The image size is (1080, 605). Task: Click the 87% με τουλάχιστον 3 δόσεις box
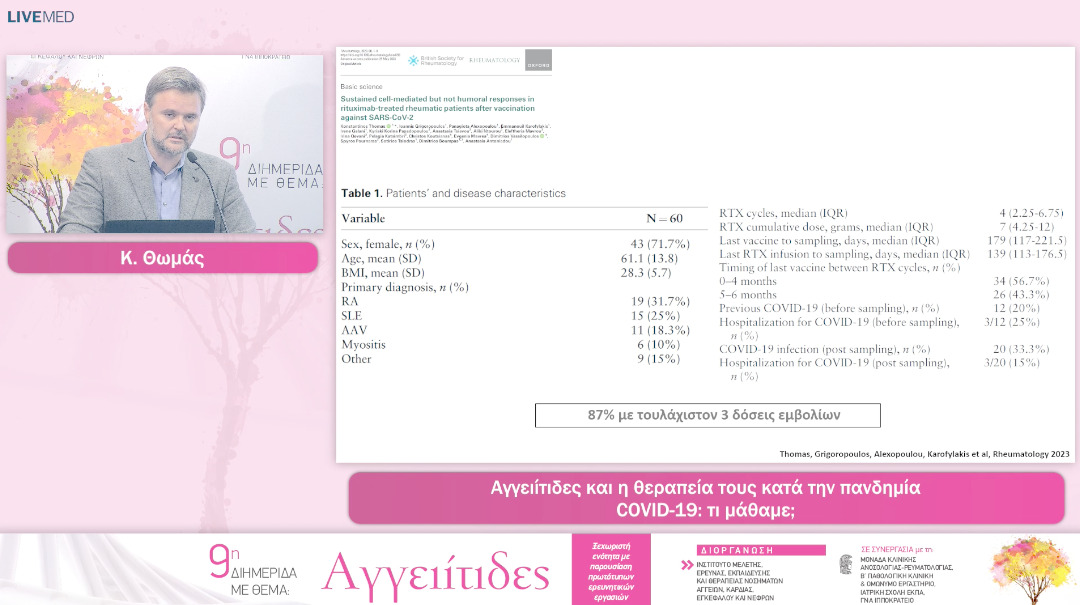coord(708,415)
